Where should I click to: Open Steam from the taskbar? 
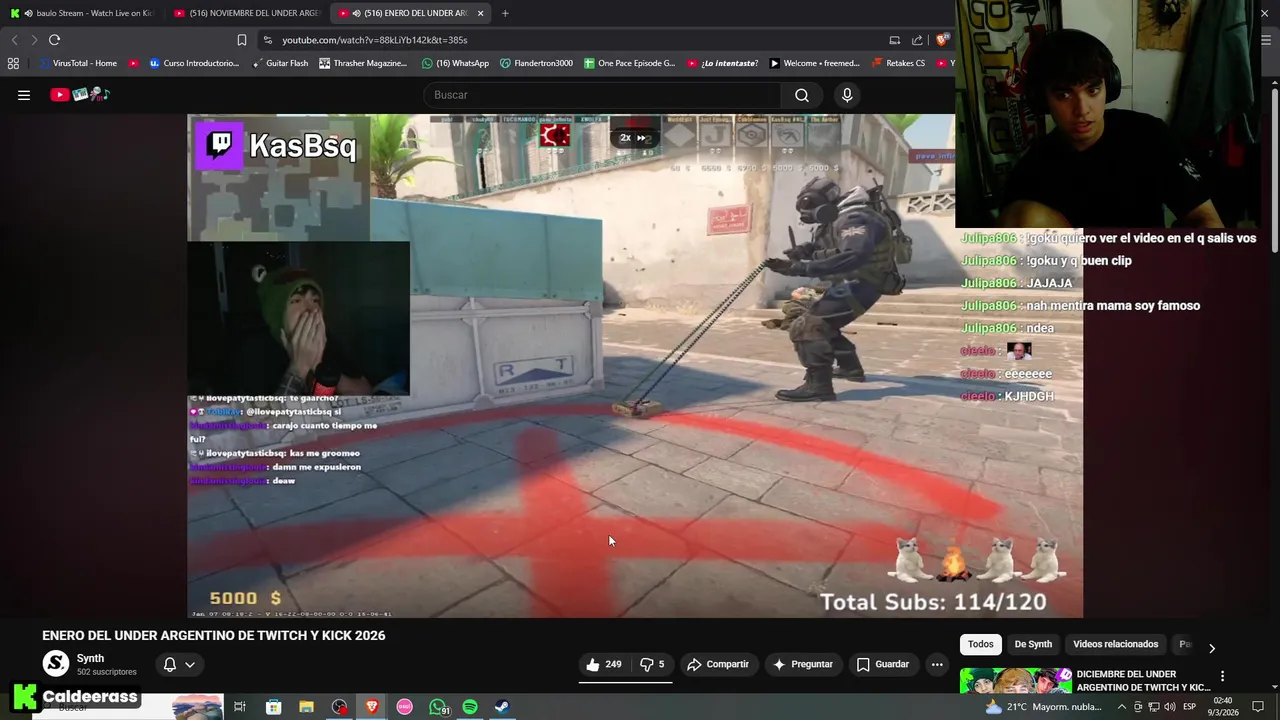pos(502,707)
